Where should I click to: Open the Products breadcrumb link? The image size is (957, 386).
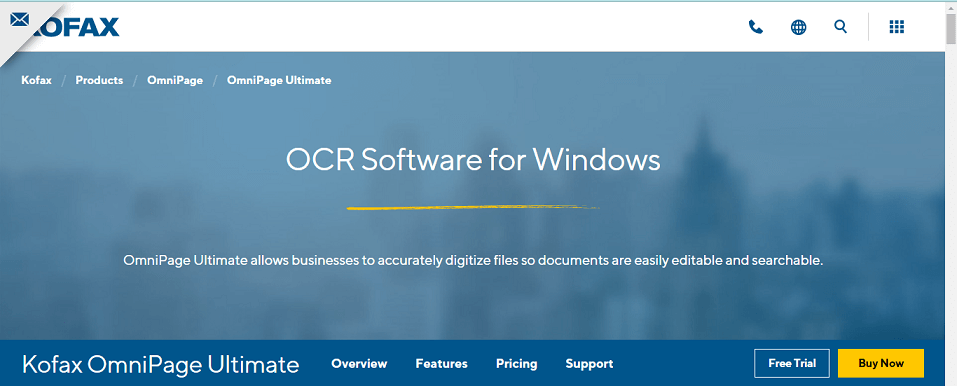coord(99,80)
